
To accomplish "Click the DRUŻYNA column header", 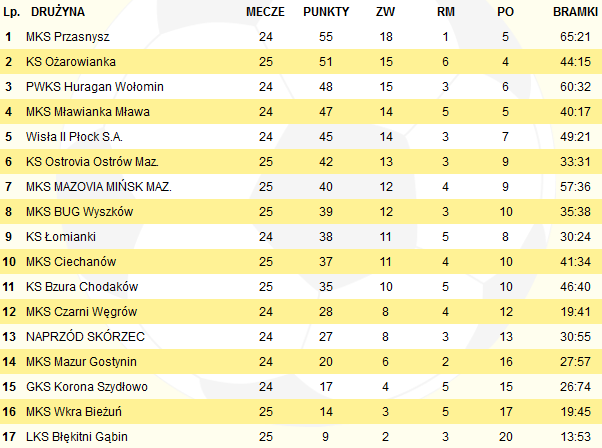I will click(58, 12).
